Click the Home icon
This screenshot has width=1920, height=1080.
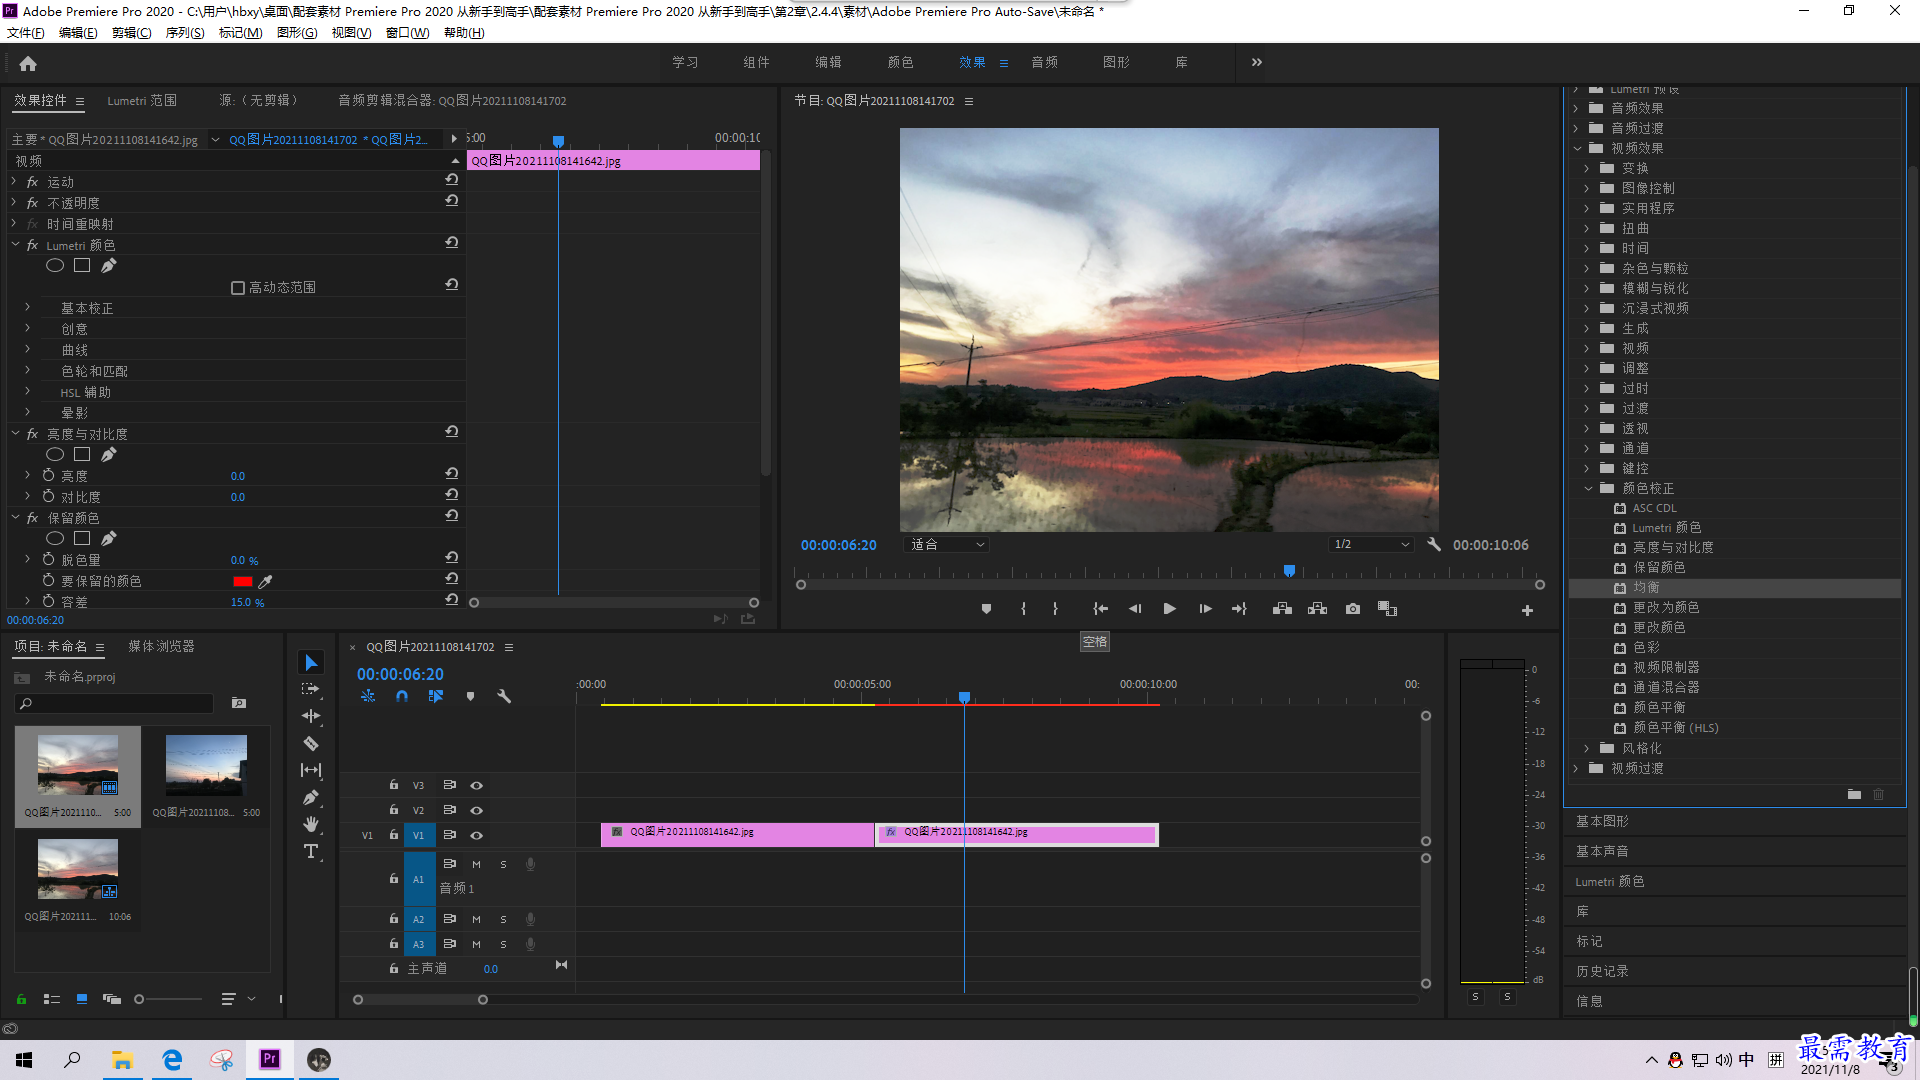[x=28, y=63]
